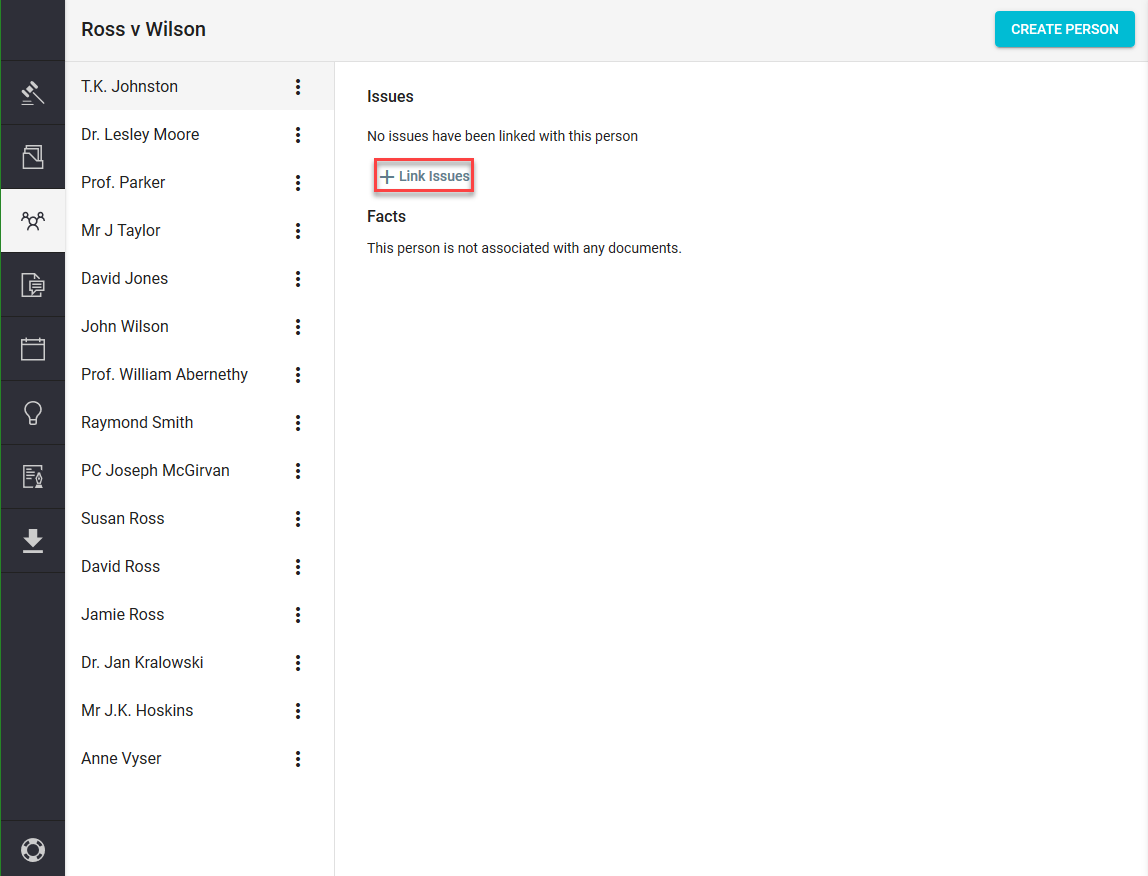The image size is (1148, 876).
Task: Open three-dot menu for T.K. Johnston
Action: [298, 87]
